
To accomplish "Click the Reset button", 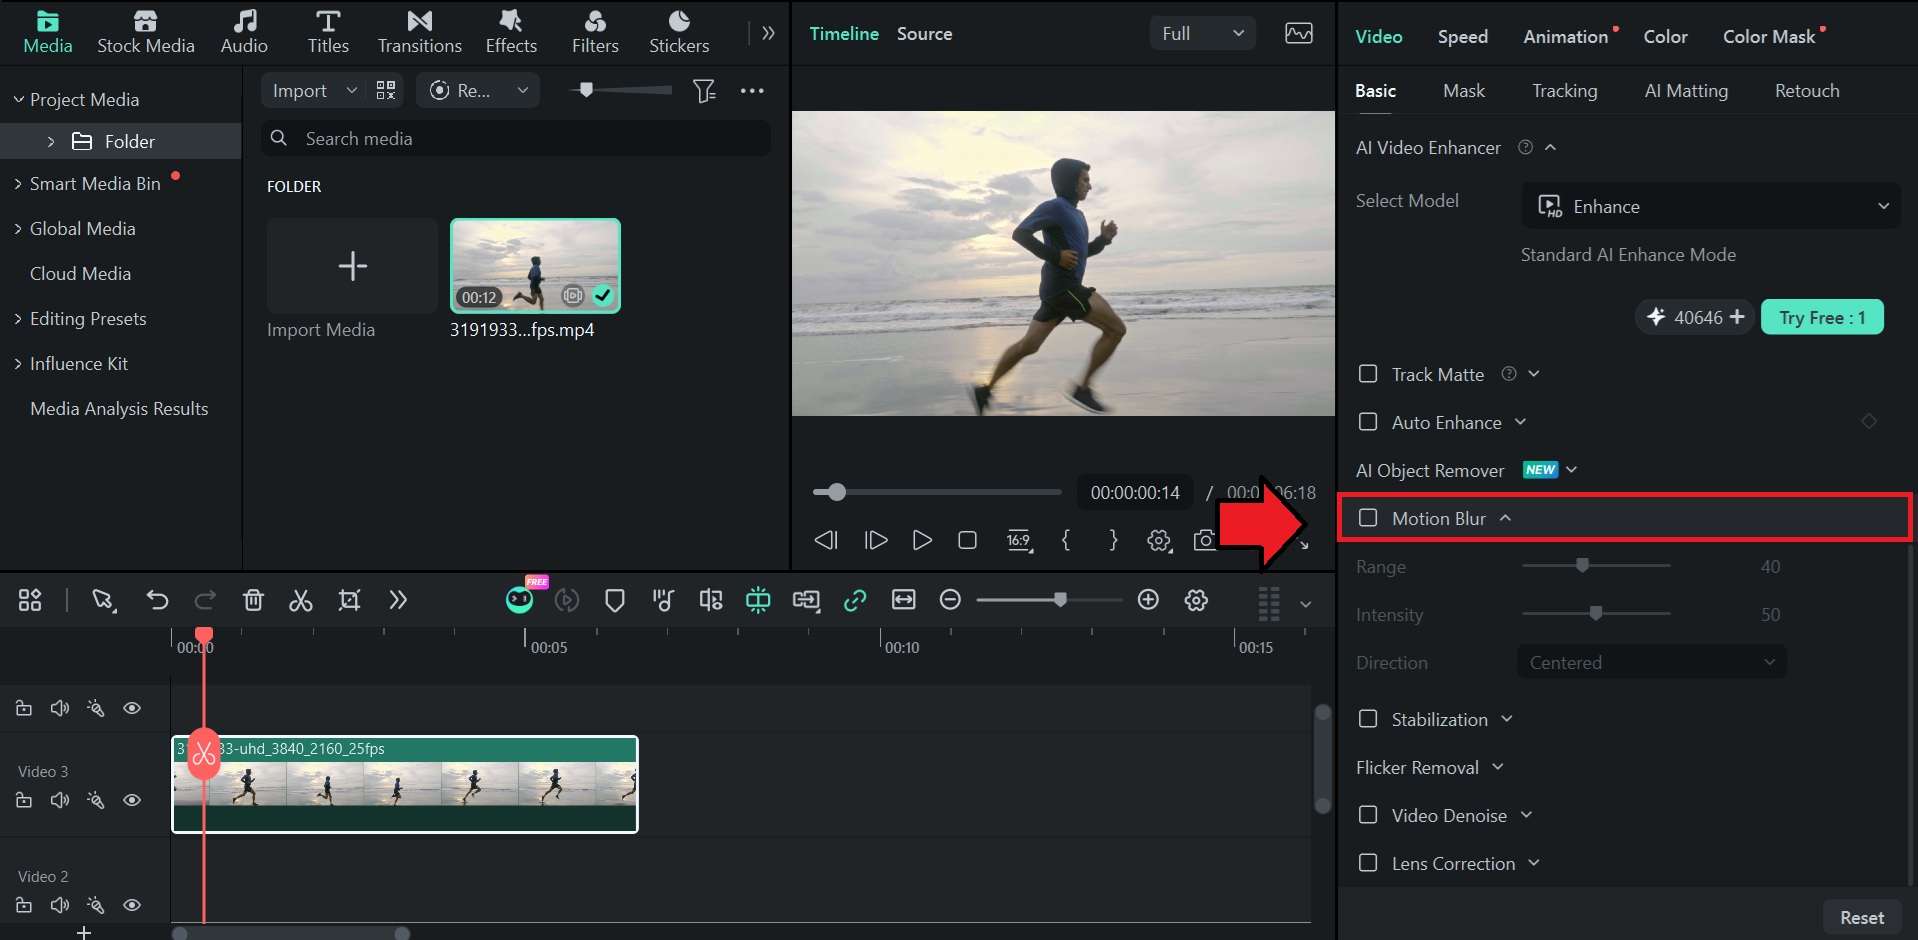I will pyautogui.click(x=1861, y=917).
